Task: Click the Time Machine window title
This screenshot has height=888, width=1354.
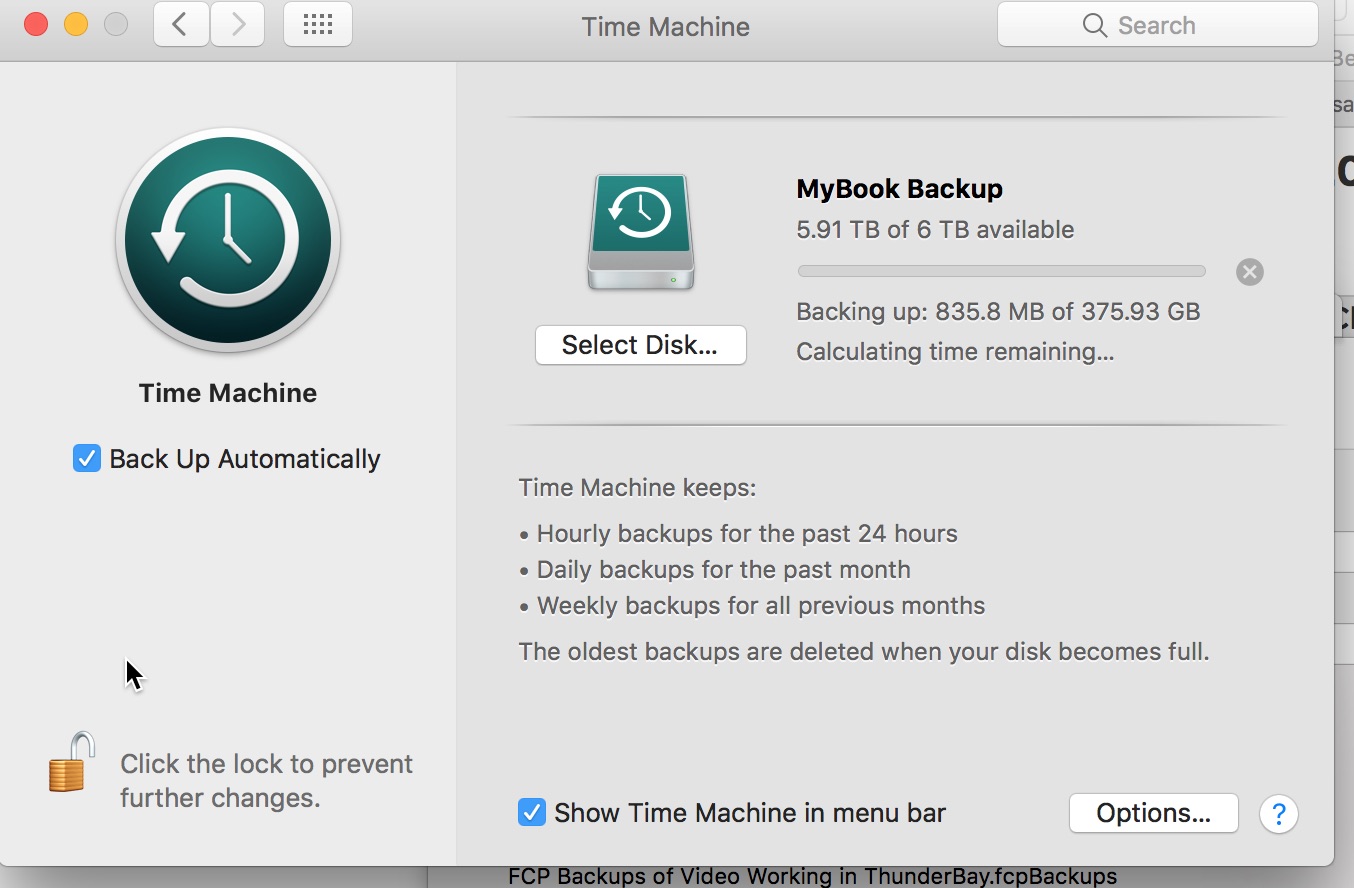Action: pyautogui.click(x=665, y=27)
